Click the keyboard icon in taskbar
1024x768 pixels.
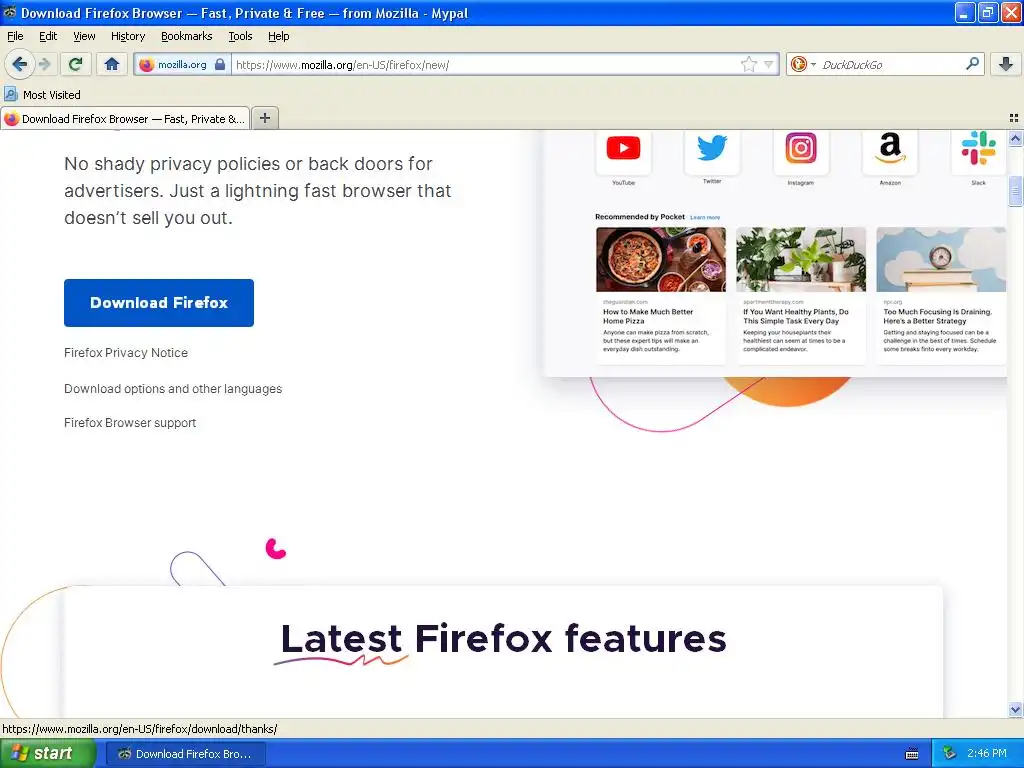point(912,754)
